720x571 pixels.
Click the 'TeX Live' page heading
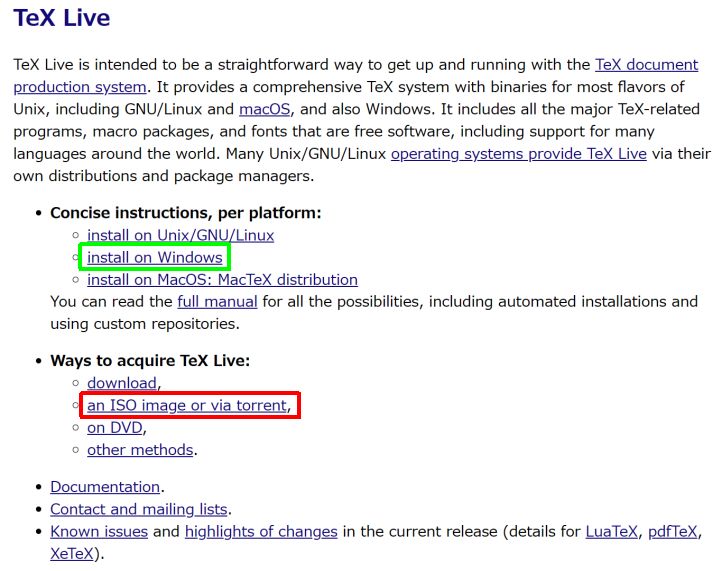tap(62, 18)
